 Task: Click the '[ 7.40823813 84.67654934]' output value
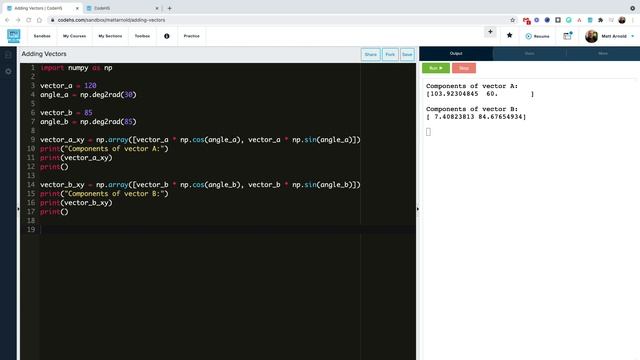coord(476,117)
